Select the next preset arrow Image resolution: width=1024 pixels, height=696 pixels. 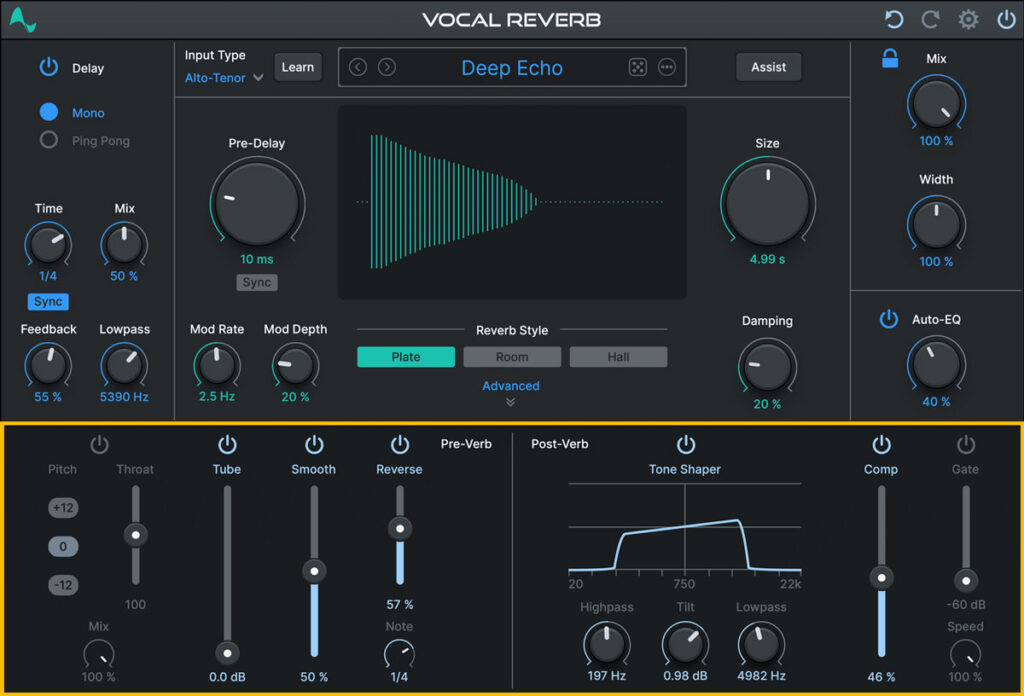coord(387,67)
